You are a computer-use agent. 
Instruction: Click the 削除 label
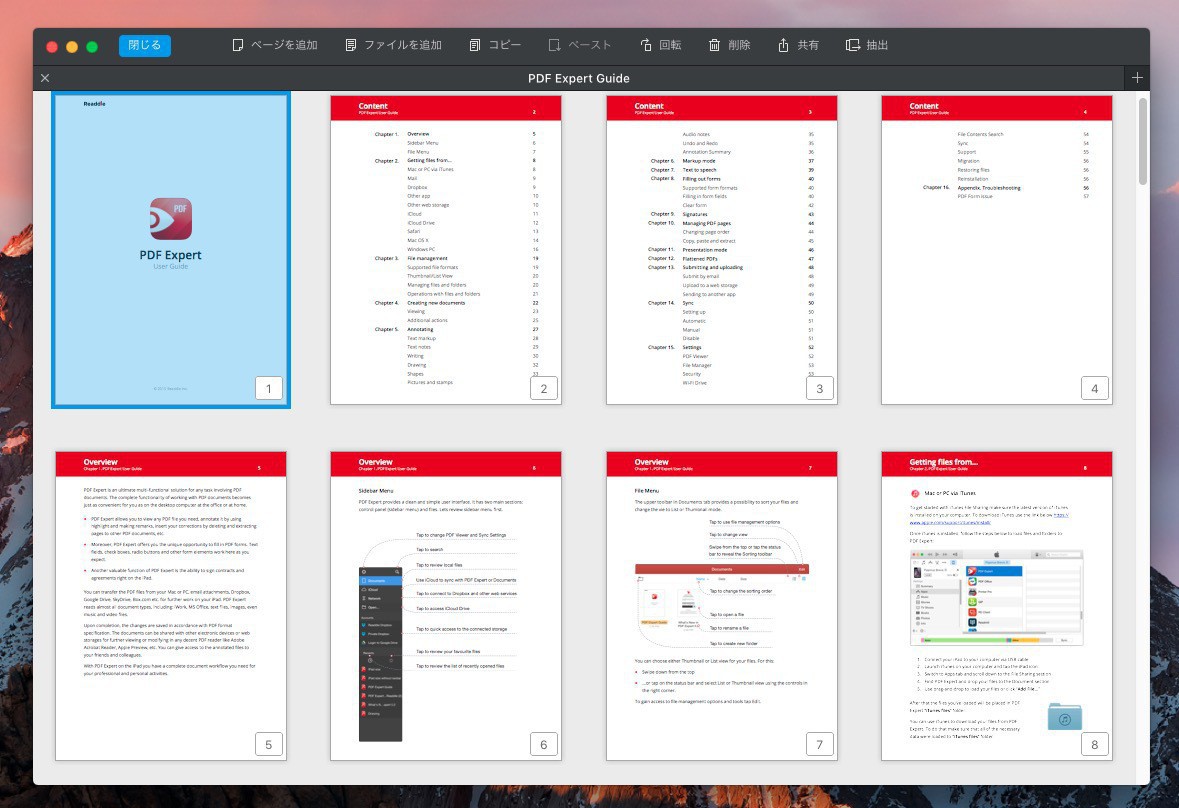click(x=739, y=45)
